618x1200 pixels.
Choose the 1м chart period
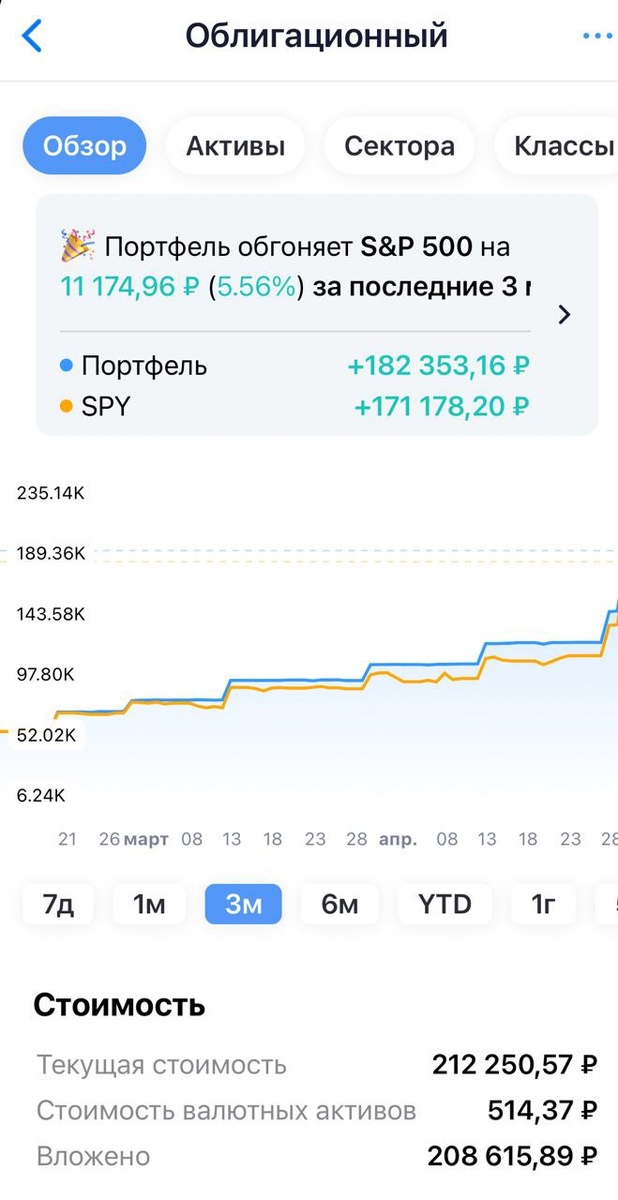pos(149,905)
